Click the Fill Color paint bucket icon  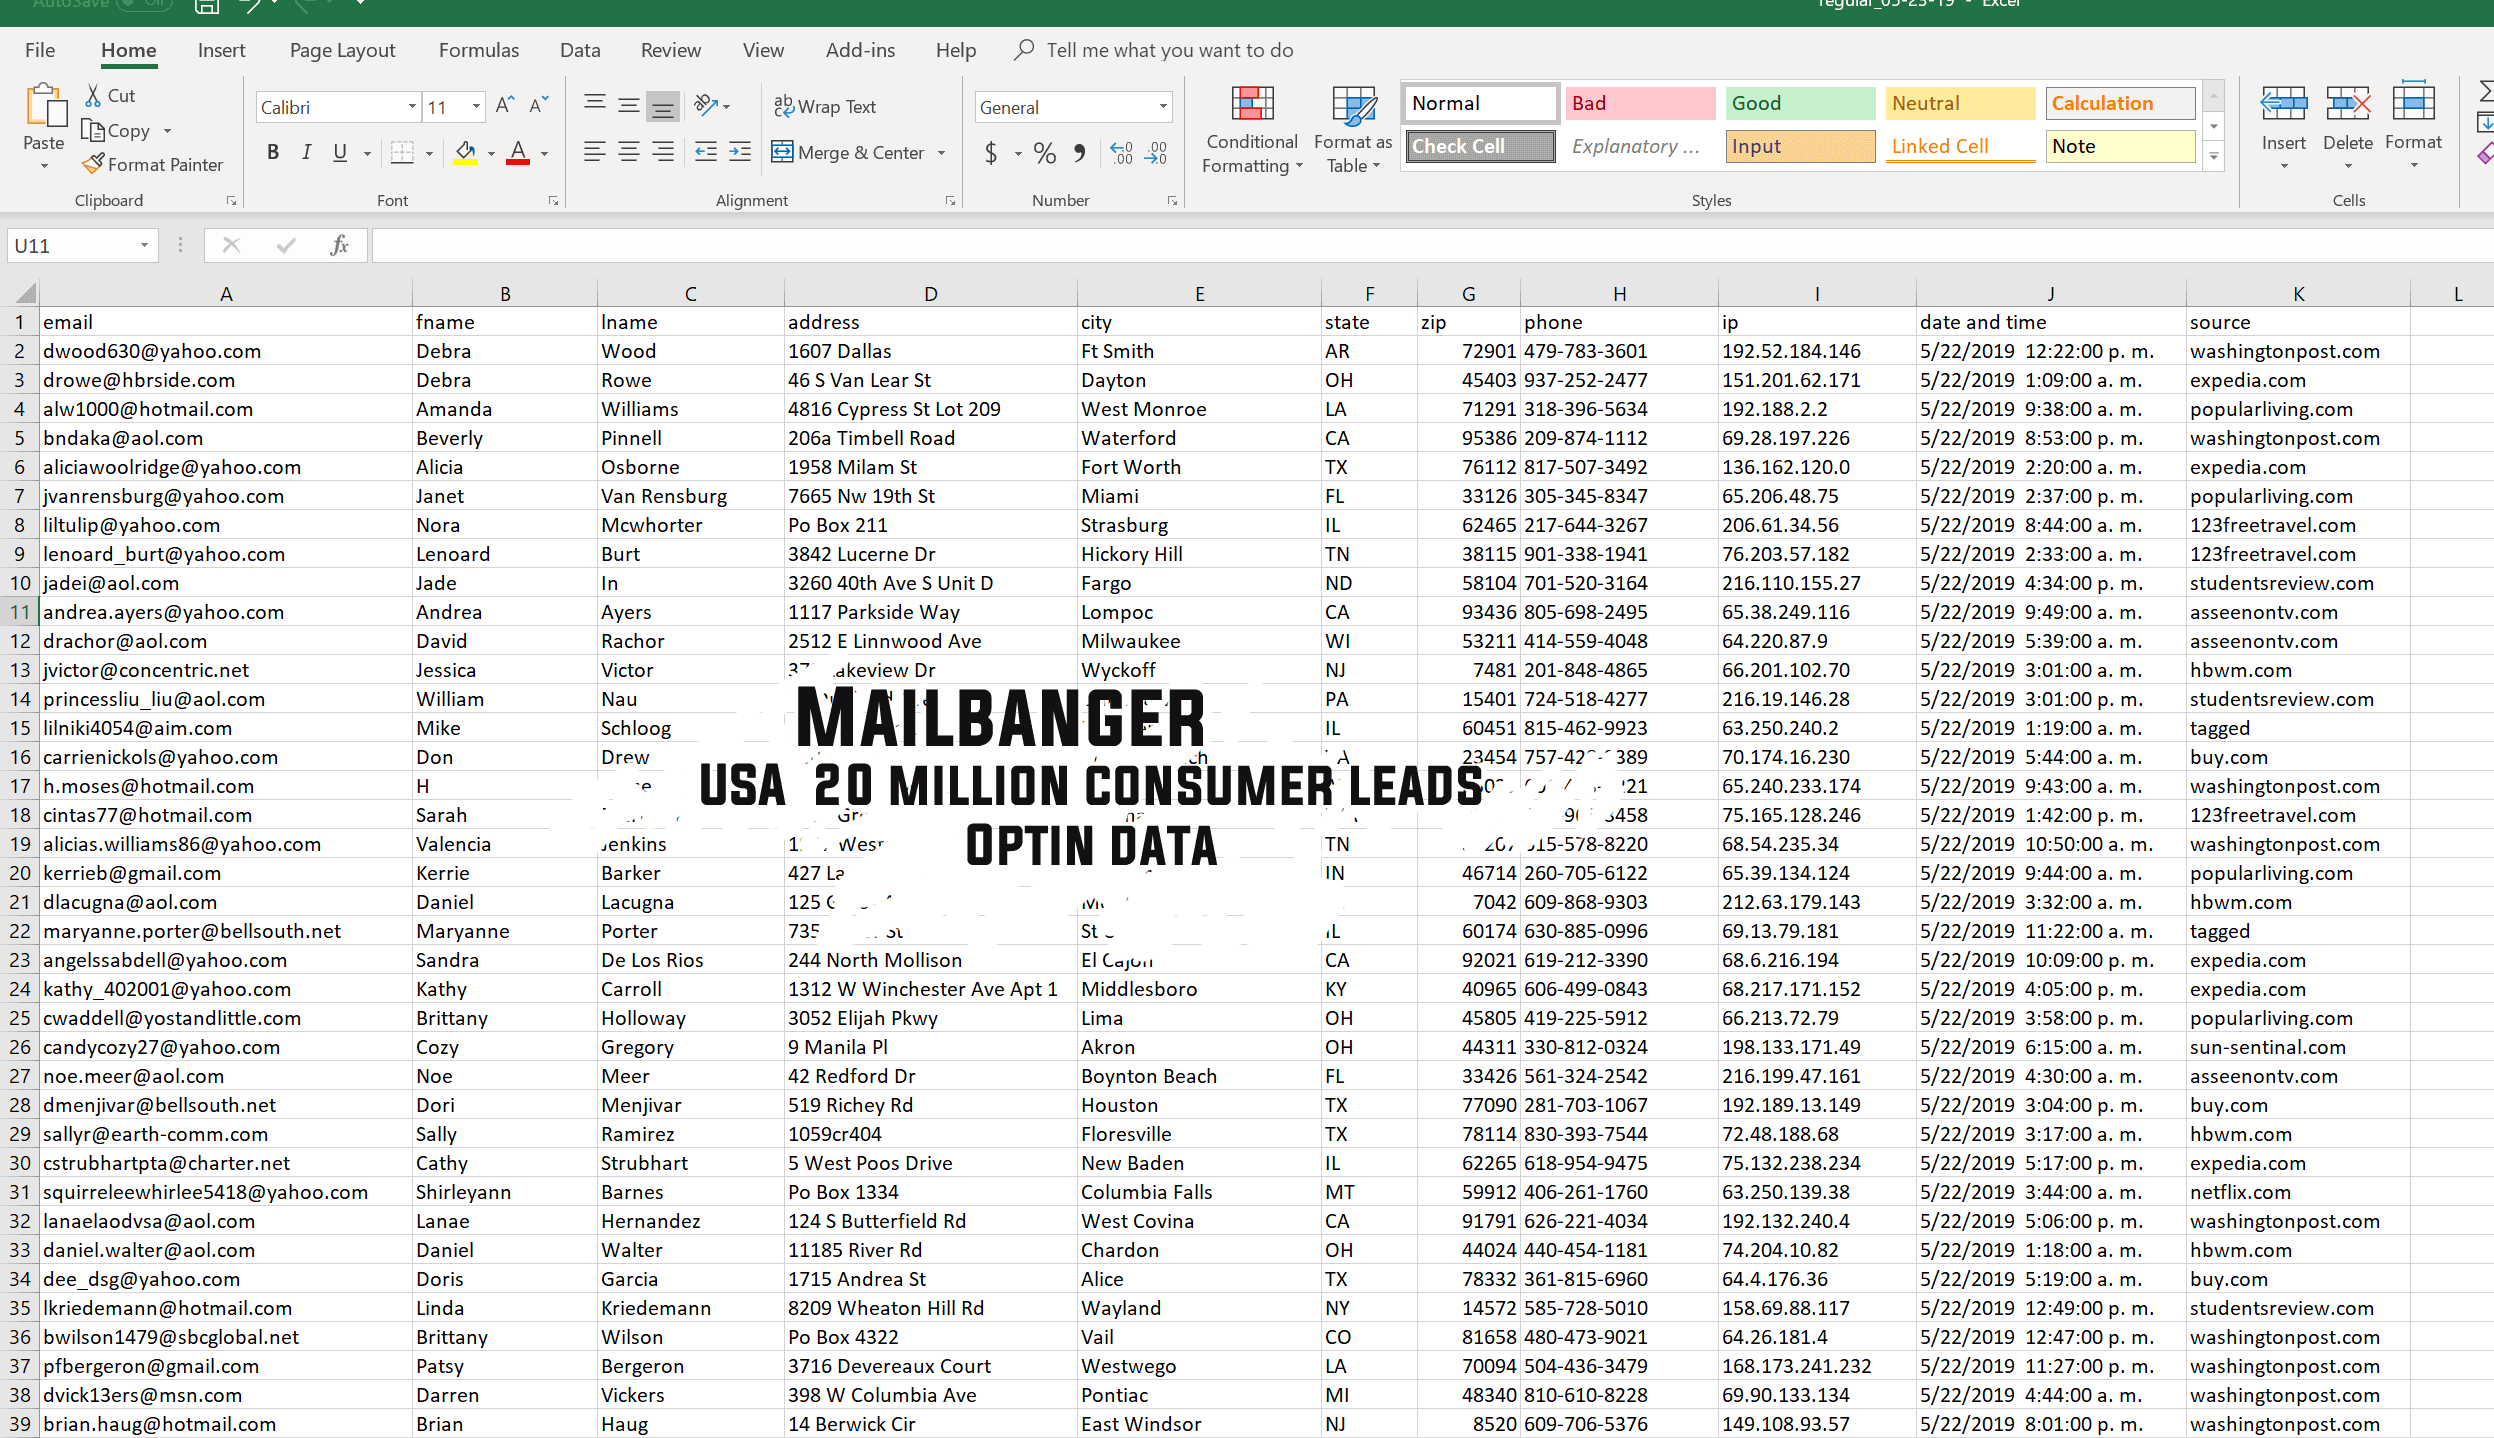tap(465, 152)
